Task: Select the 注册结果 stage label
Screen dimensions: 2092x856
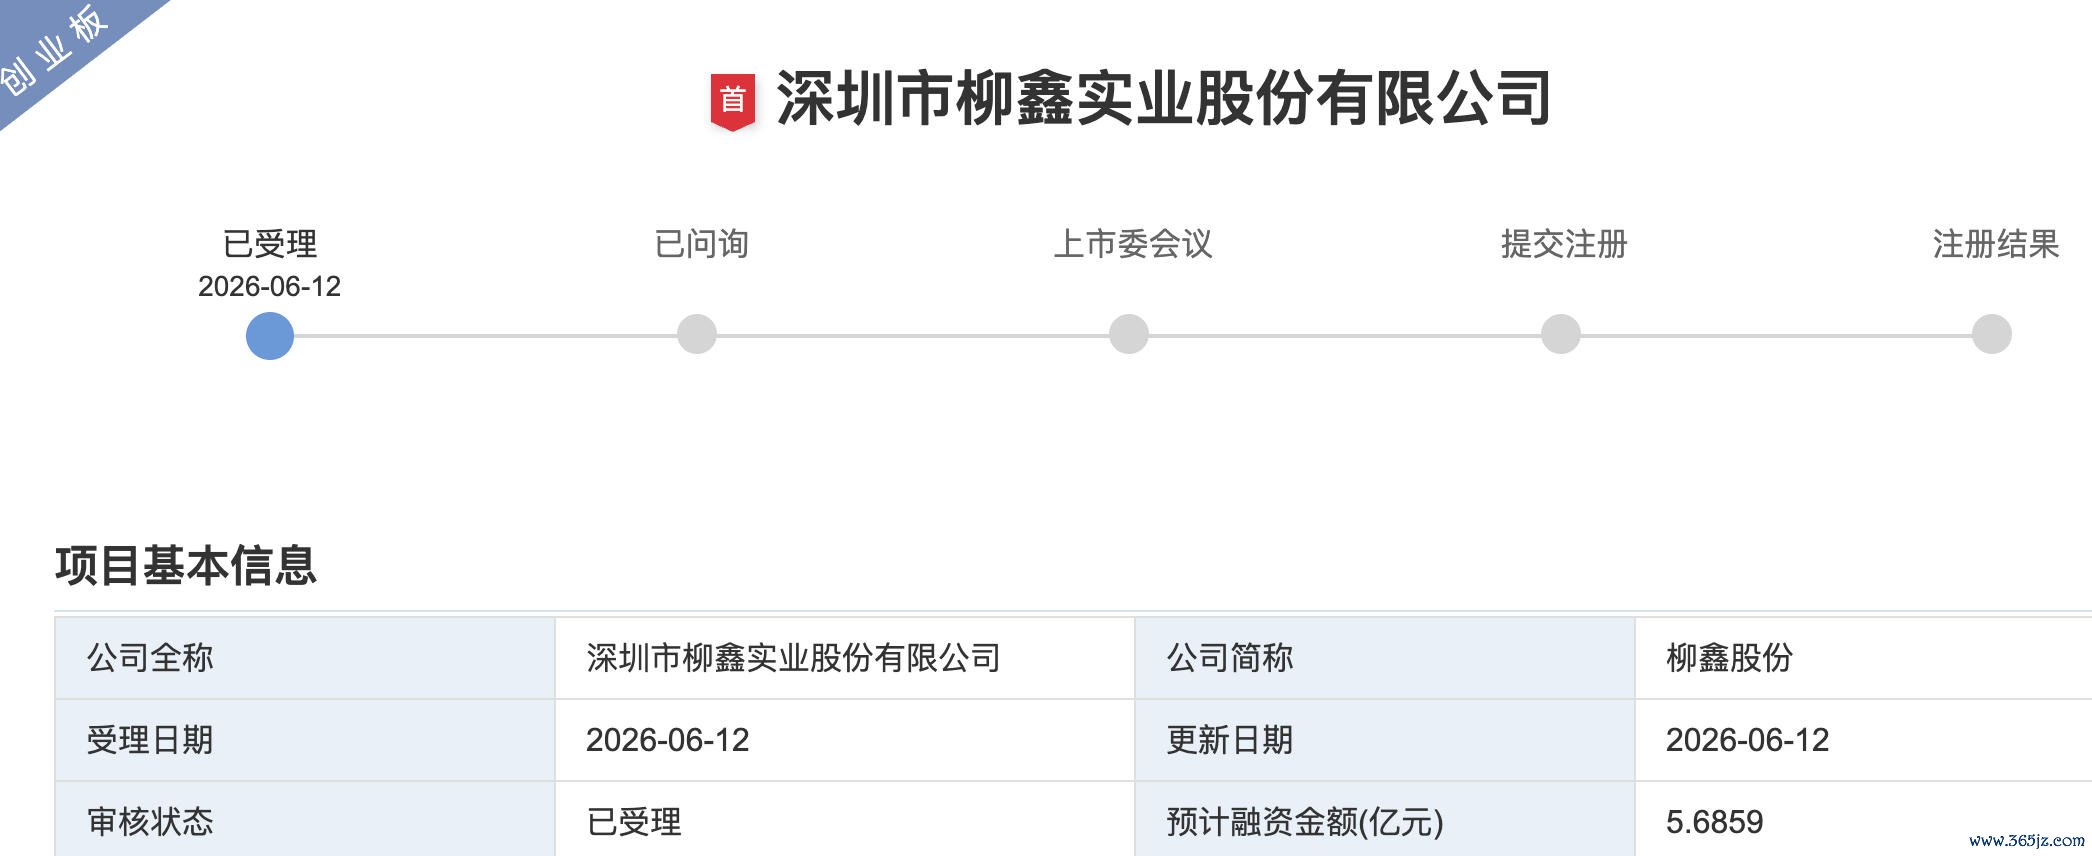Action: pos(1996,244)
